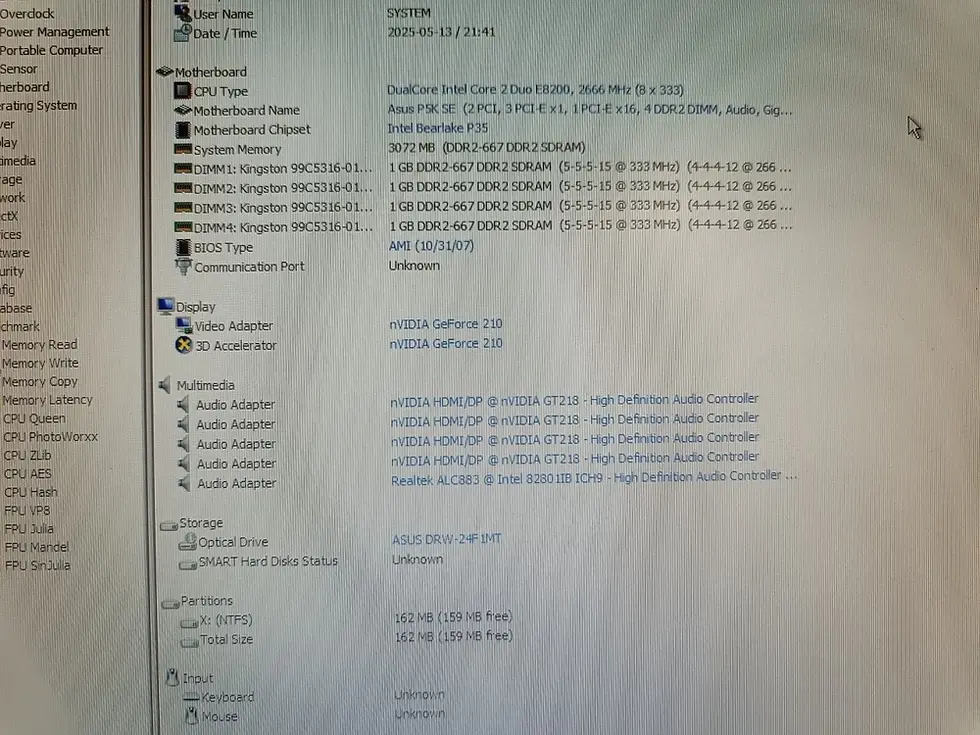Click the DIMM3 memory module icon
Viewport: 980px width, 735px height.
182,207
